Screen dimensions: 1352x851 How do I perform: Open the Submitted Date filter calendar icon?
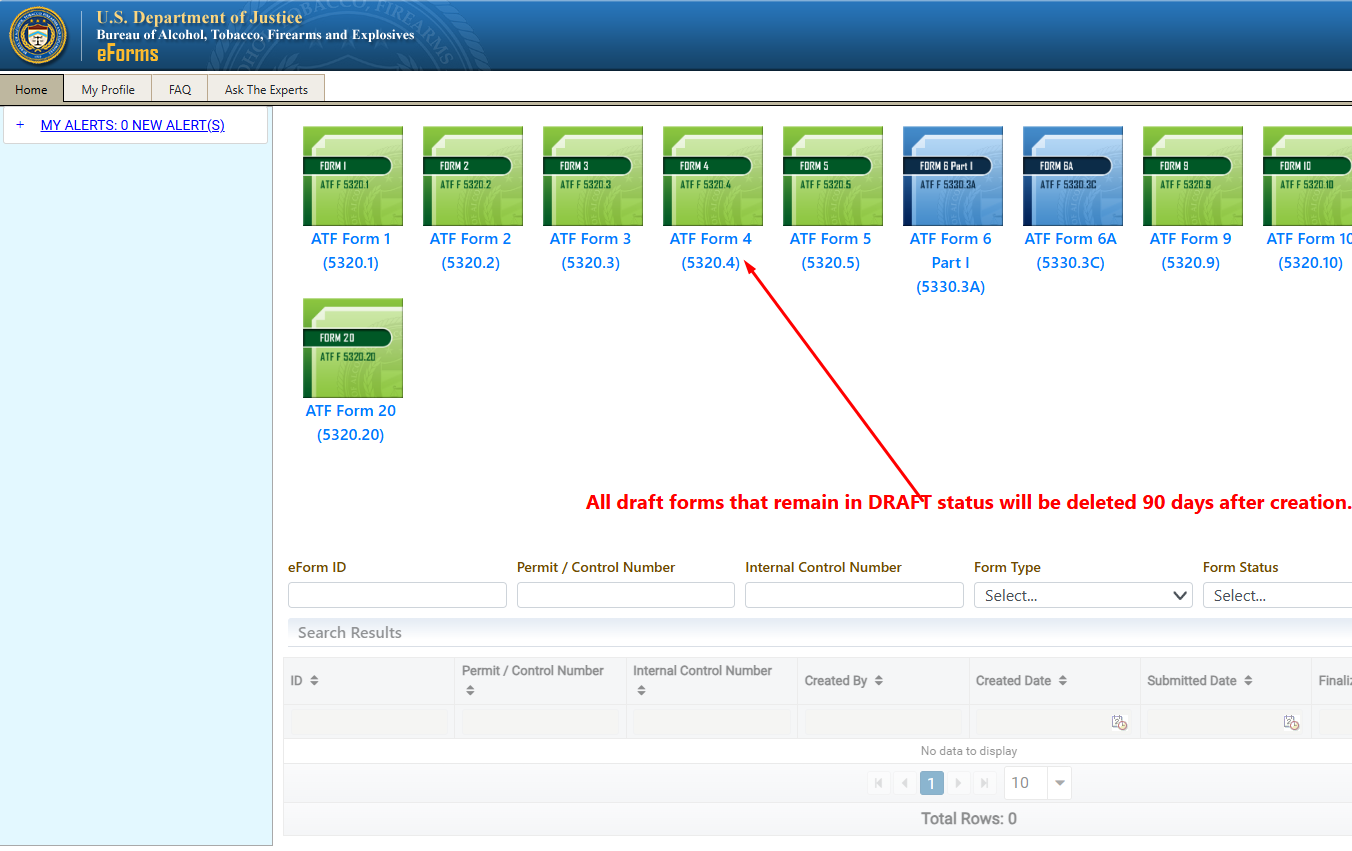tap(1290, 722)
